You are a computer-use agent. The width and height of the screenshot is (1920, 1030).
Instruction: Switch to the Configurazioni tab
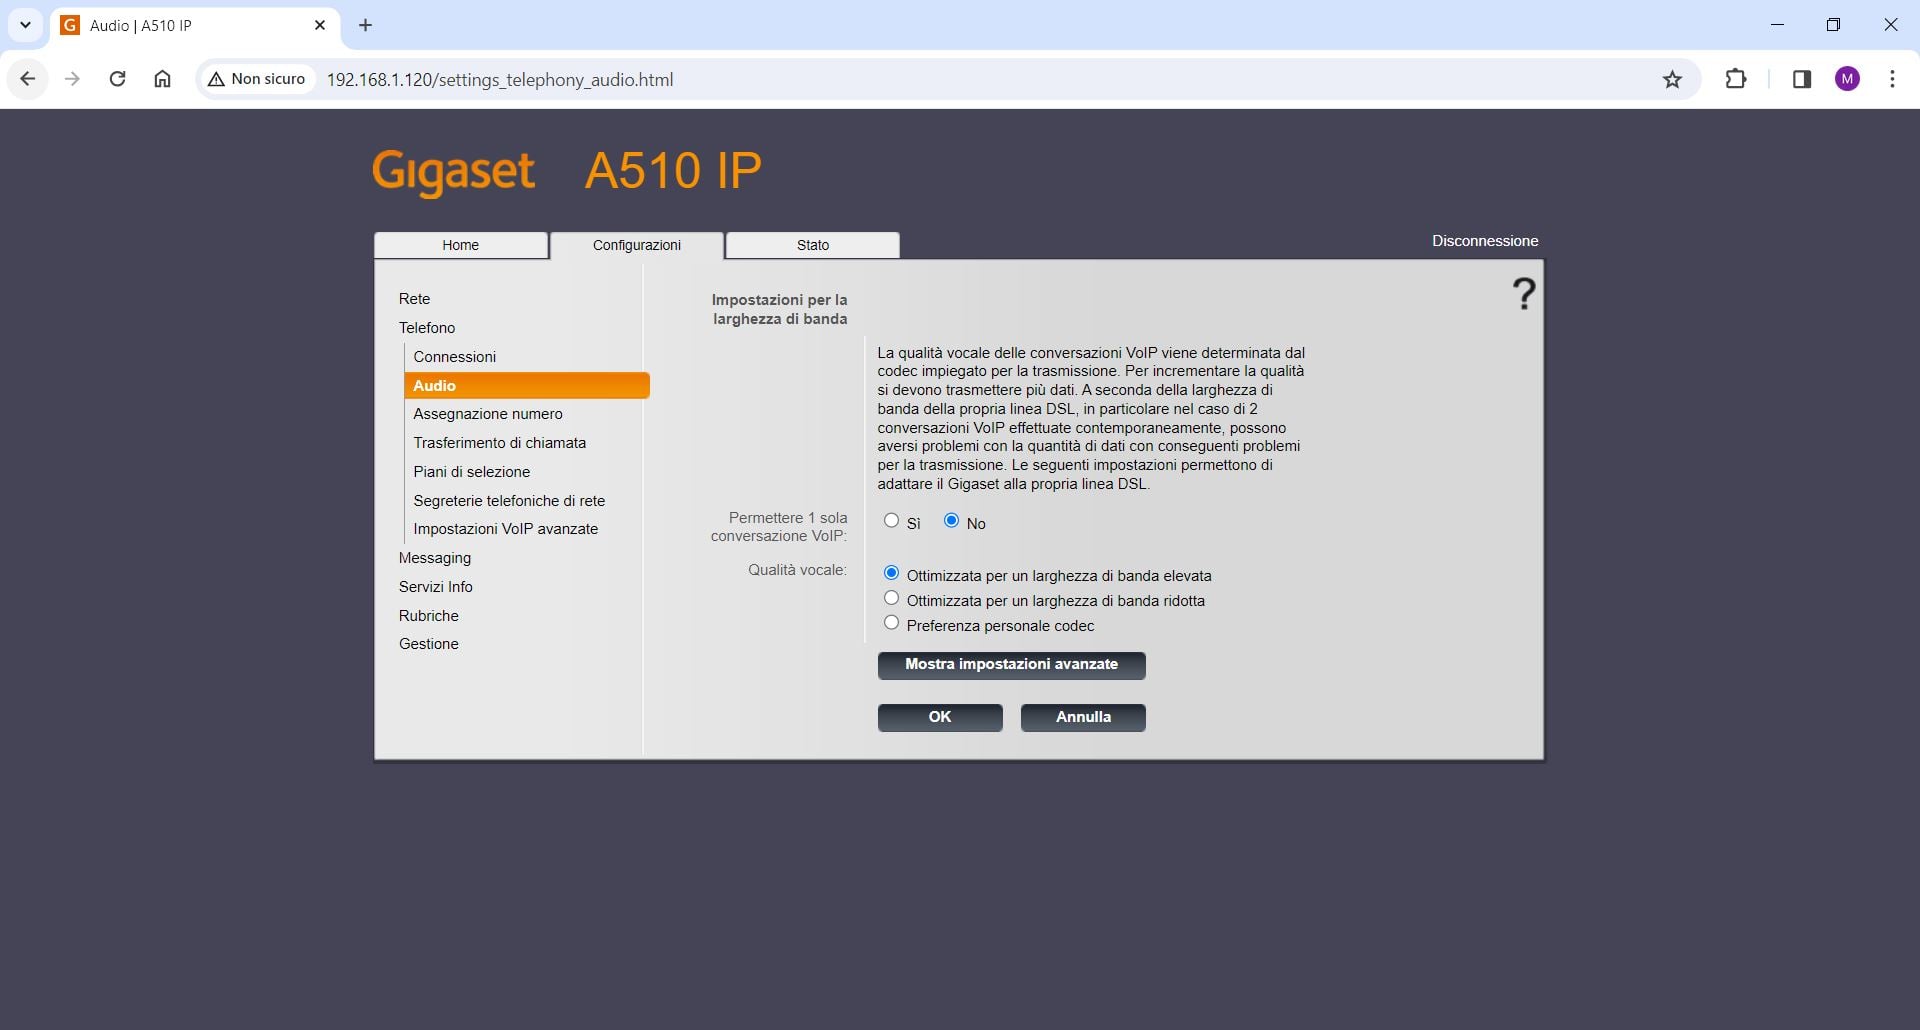coord(637,245)
